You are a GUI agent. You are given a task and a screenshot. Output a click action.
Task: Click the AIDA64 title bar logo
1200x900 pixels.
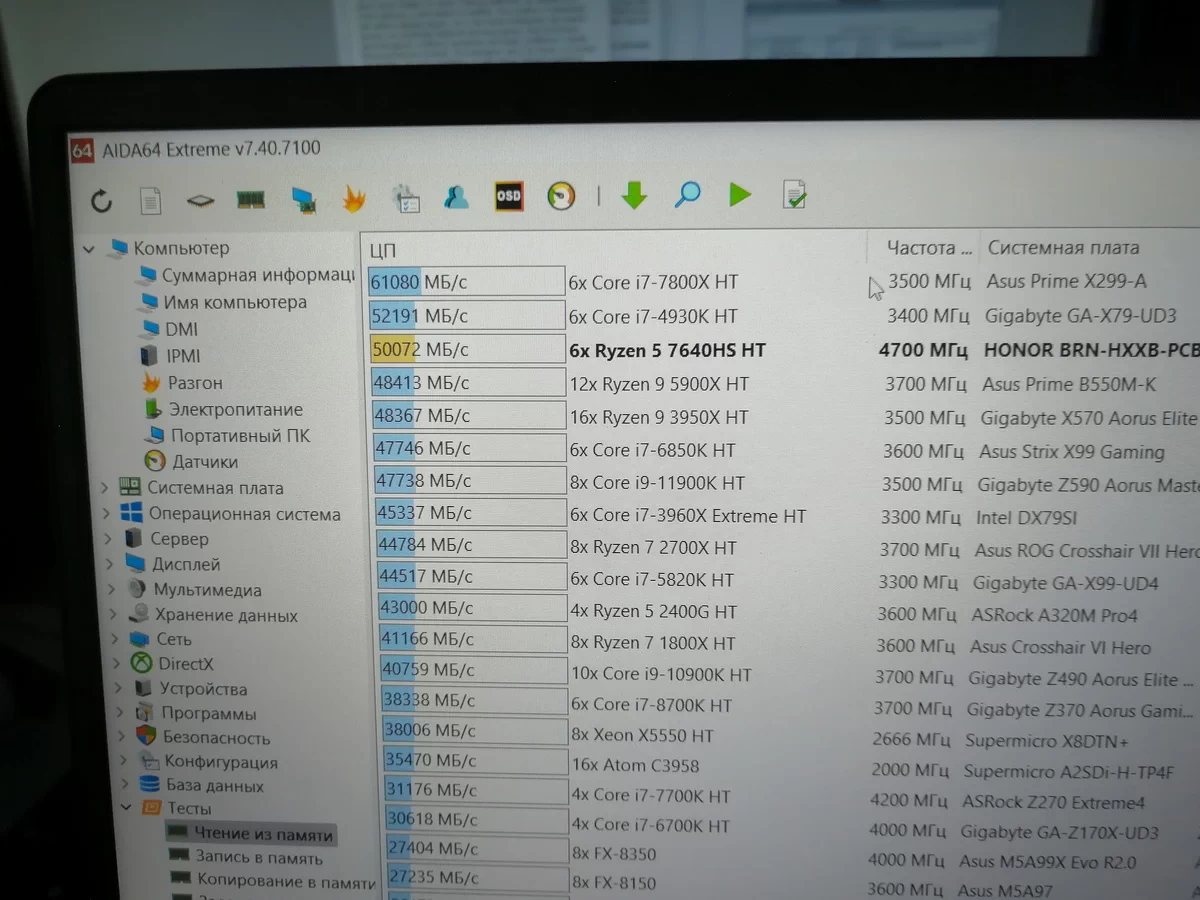(x=82, y=150)
